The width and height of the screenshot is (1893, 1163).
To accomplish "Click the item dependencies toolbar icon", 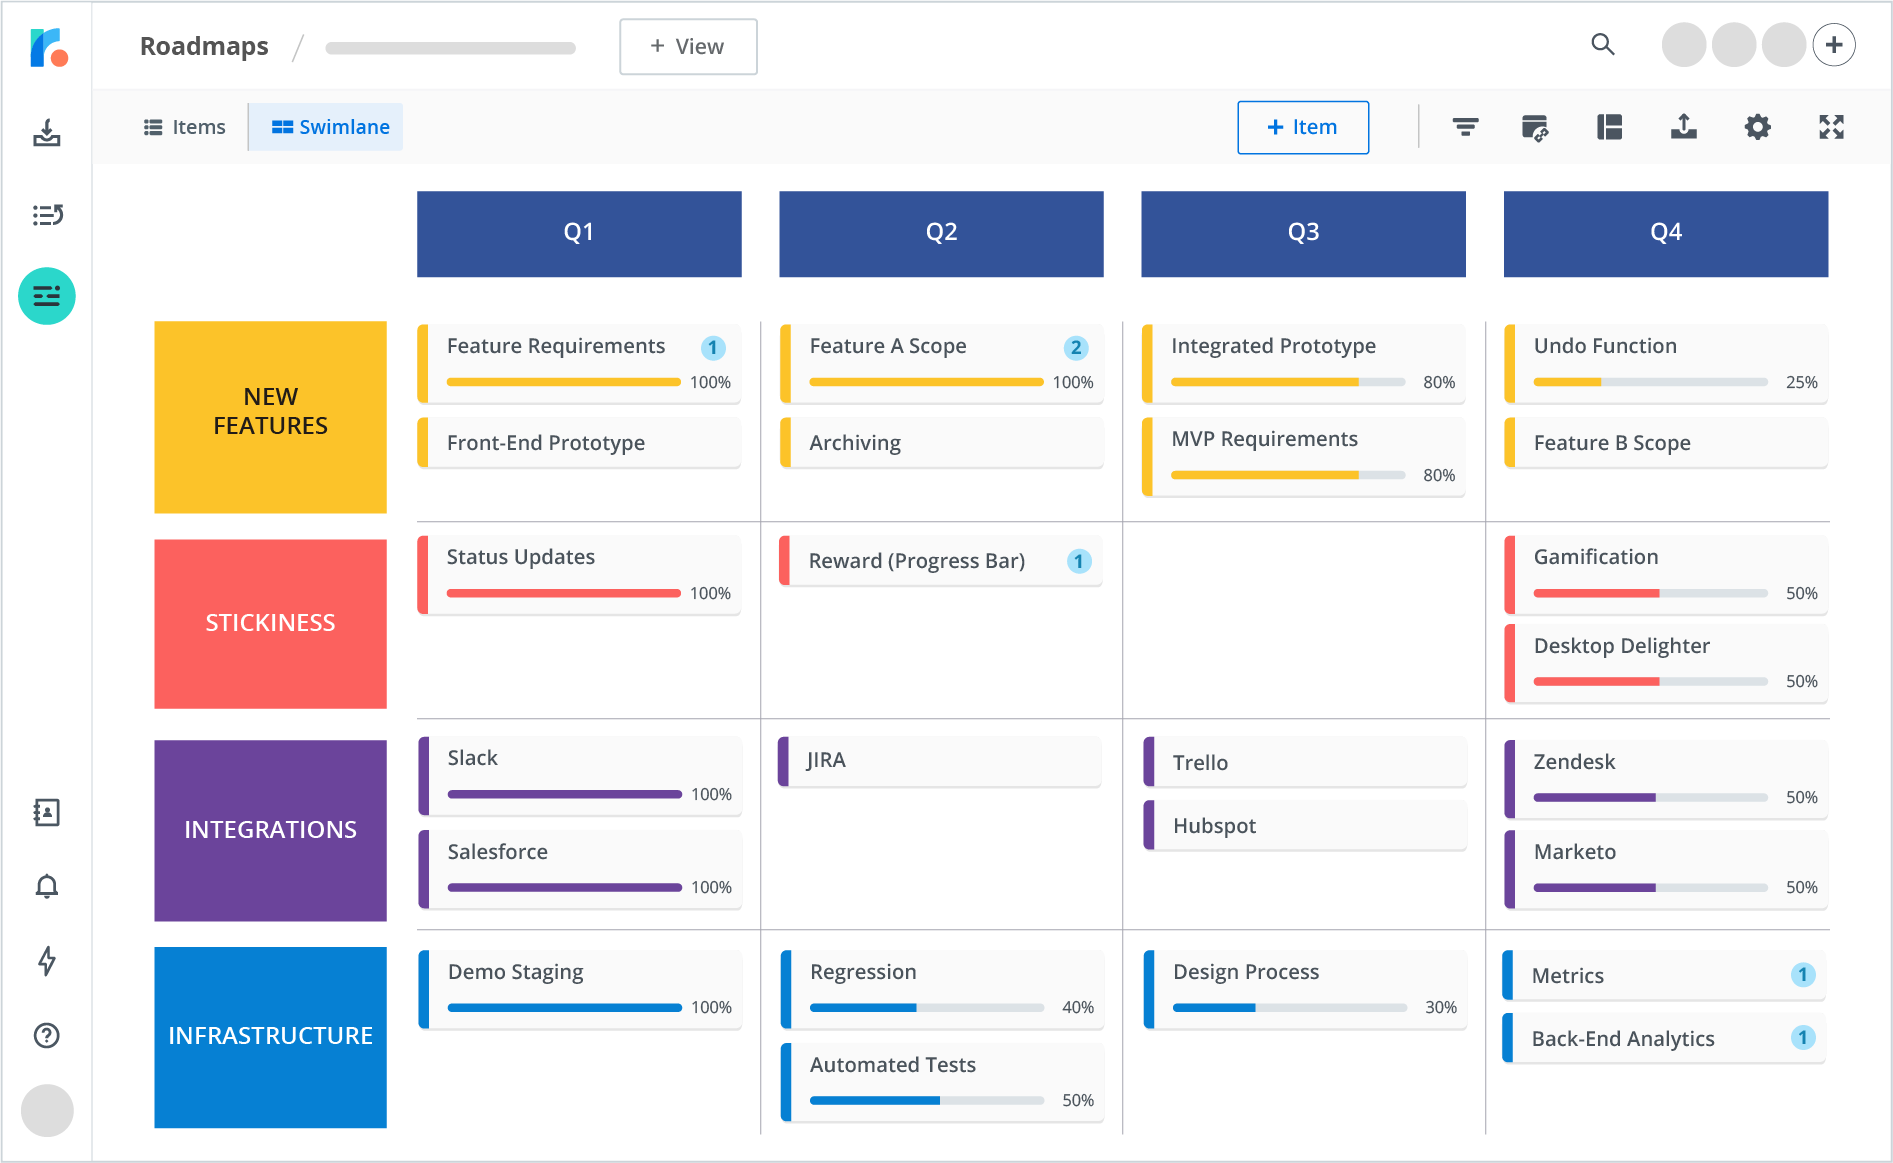I will (1536, 127).
